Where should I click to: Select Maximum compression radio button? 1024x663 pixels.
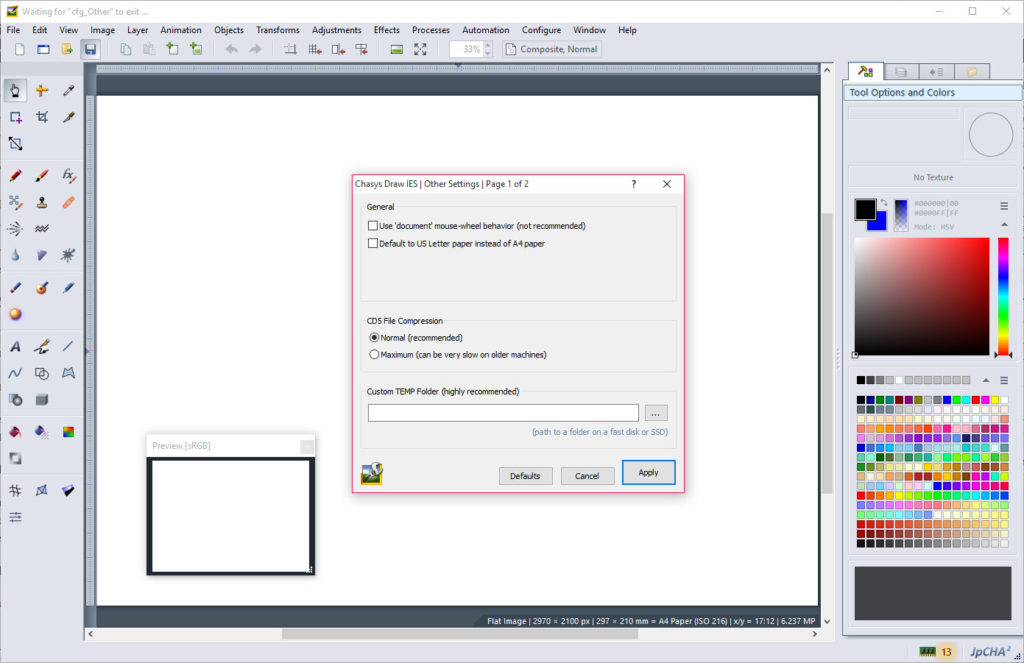[x=374, y=355]
